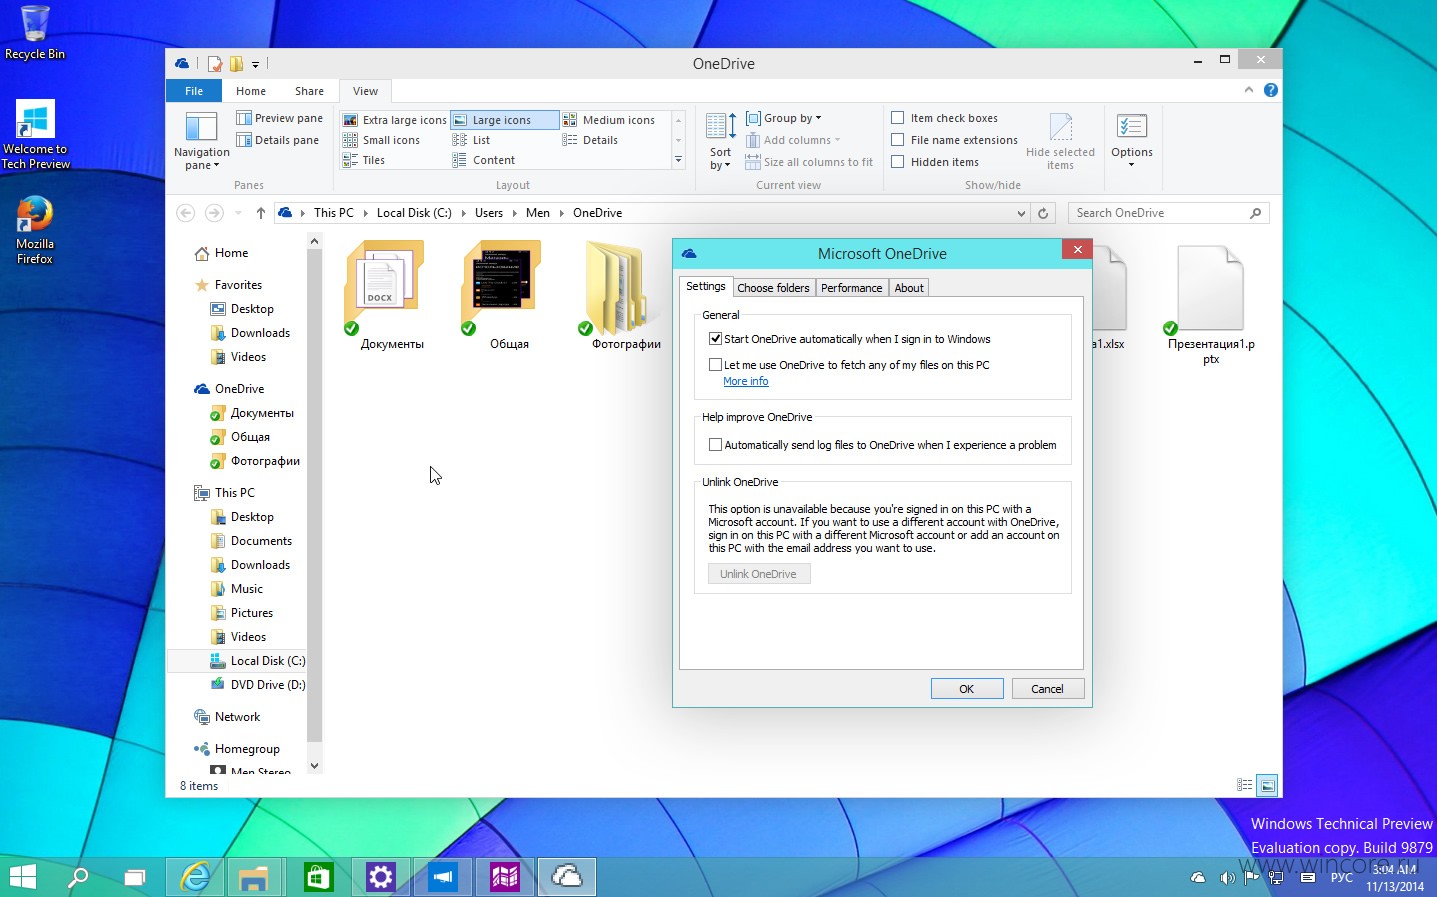Screen dimensions: 1437x897
Task: Open the Group by dropdown
Action: pyautogui.click(x=784, y=118)
